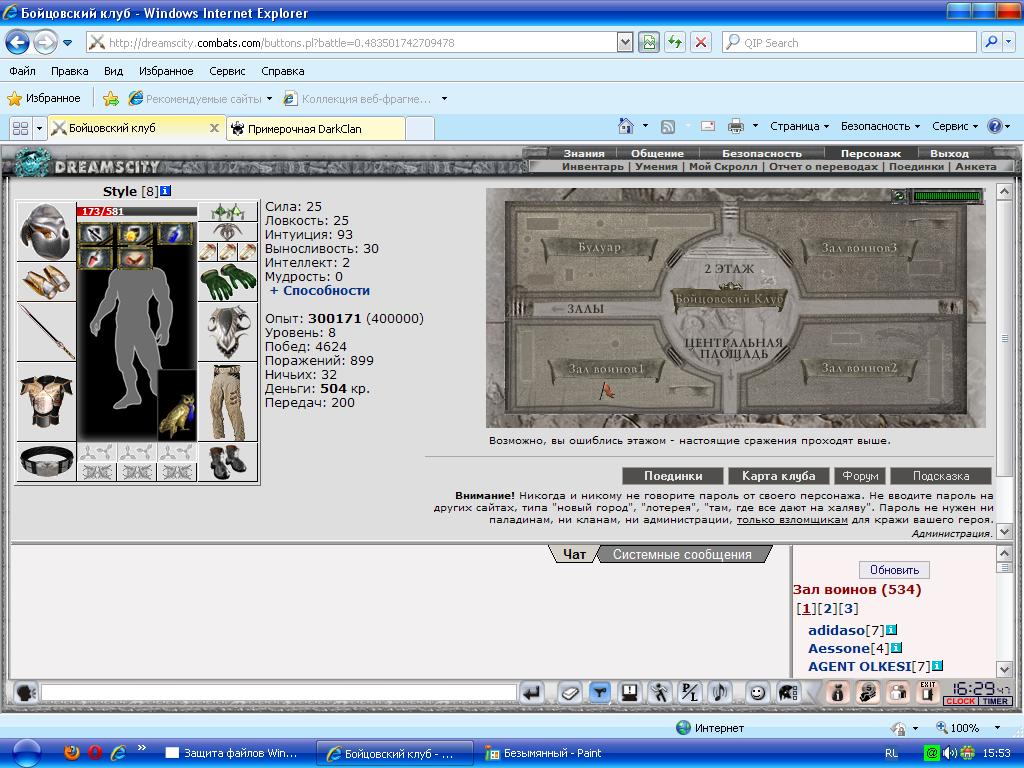The width and height of the screenshot is (1024, 768).
Task: Click the Форум button
Action: 860,476
